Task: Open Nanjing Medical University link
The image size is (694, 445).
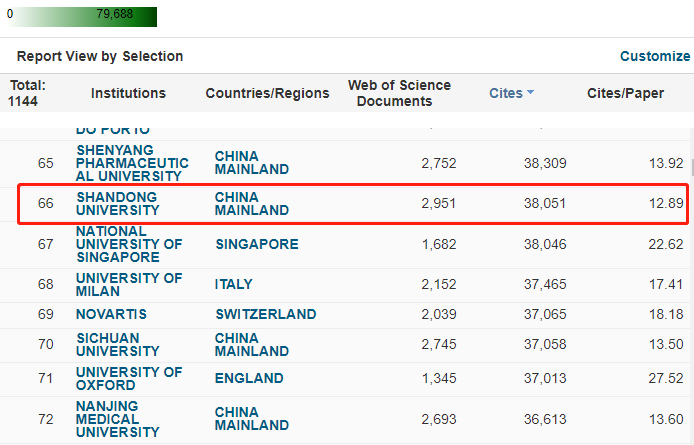Action: pyautogui.click(x=118, y=419)
